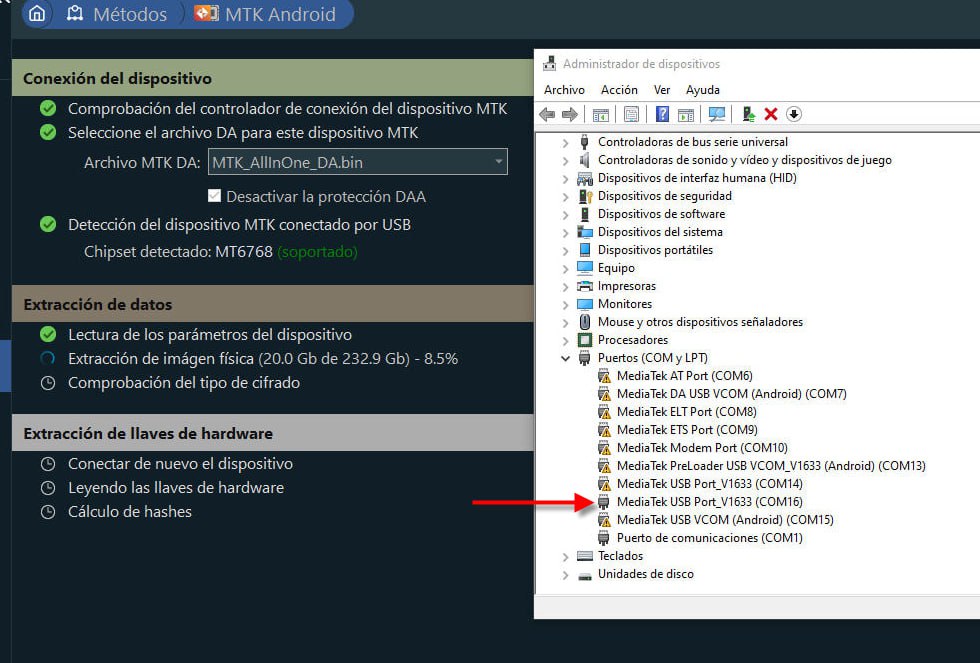
Task: Select MediaTek Modem Port (COM10)
Action: point(702,448)
